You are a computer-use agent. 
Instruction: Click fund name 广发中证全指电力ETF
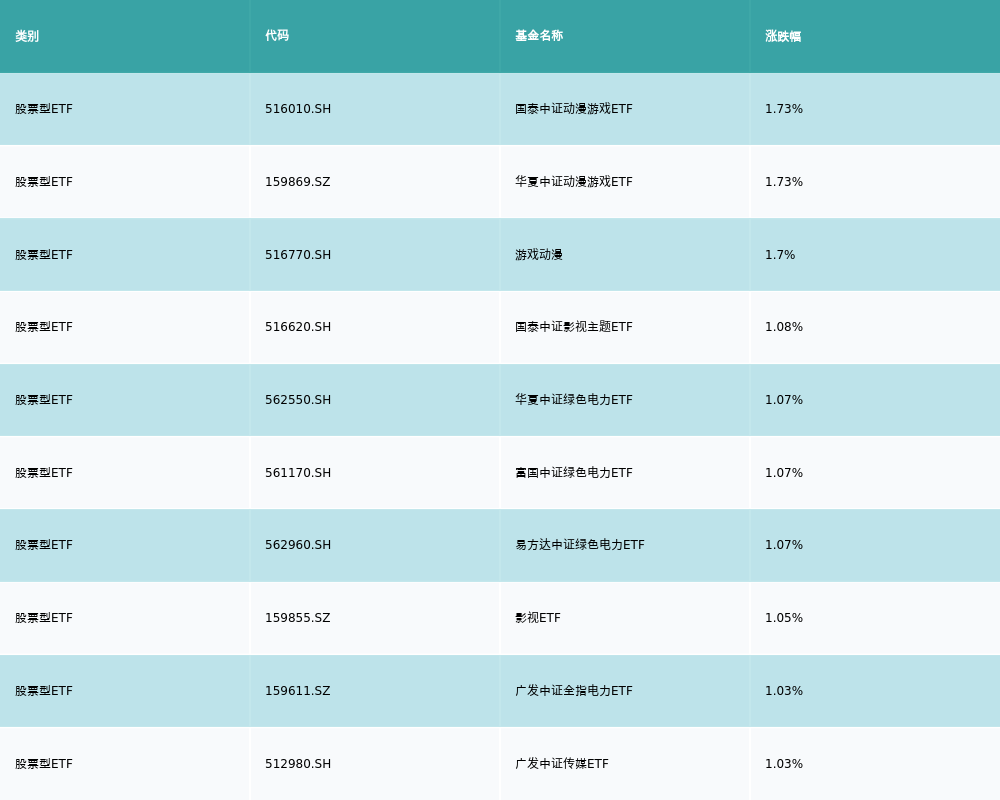(574, 691)
